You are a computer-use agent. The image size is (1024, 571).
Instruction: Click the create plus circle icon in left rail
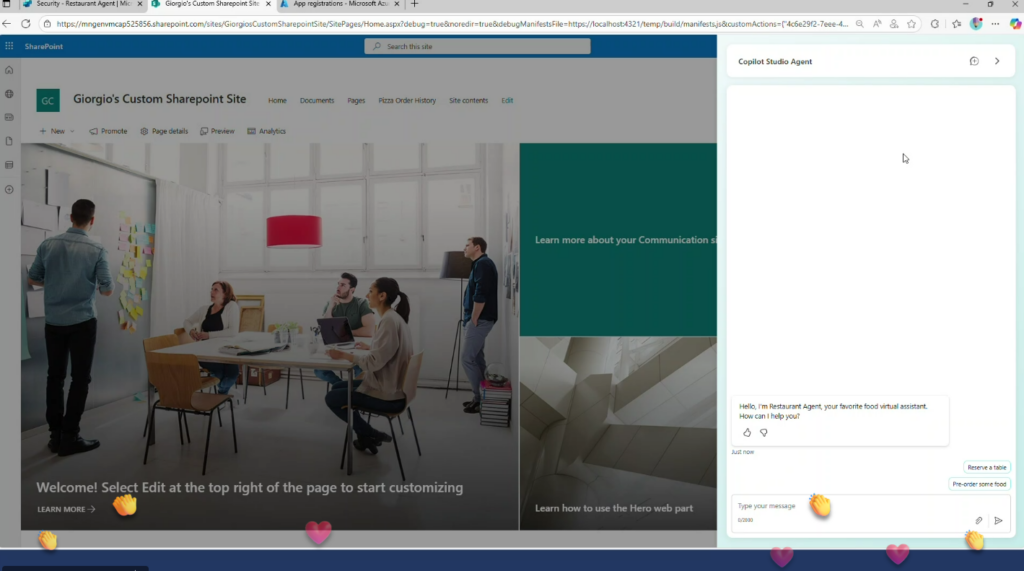click(9, 189)
